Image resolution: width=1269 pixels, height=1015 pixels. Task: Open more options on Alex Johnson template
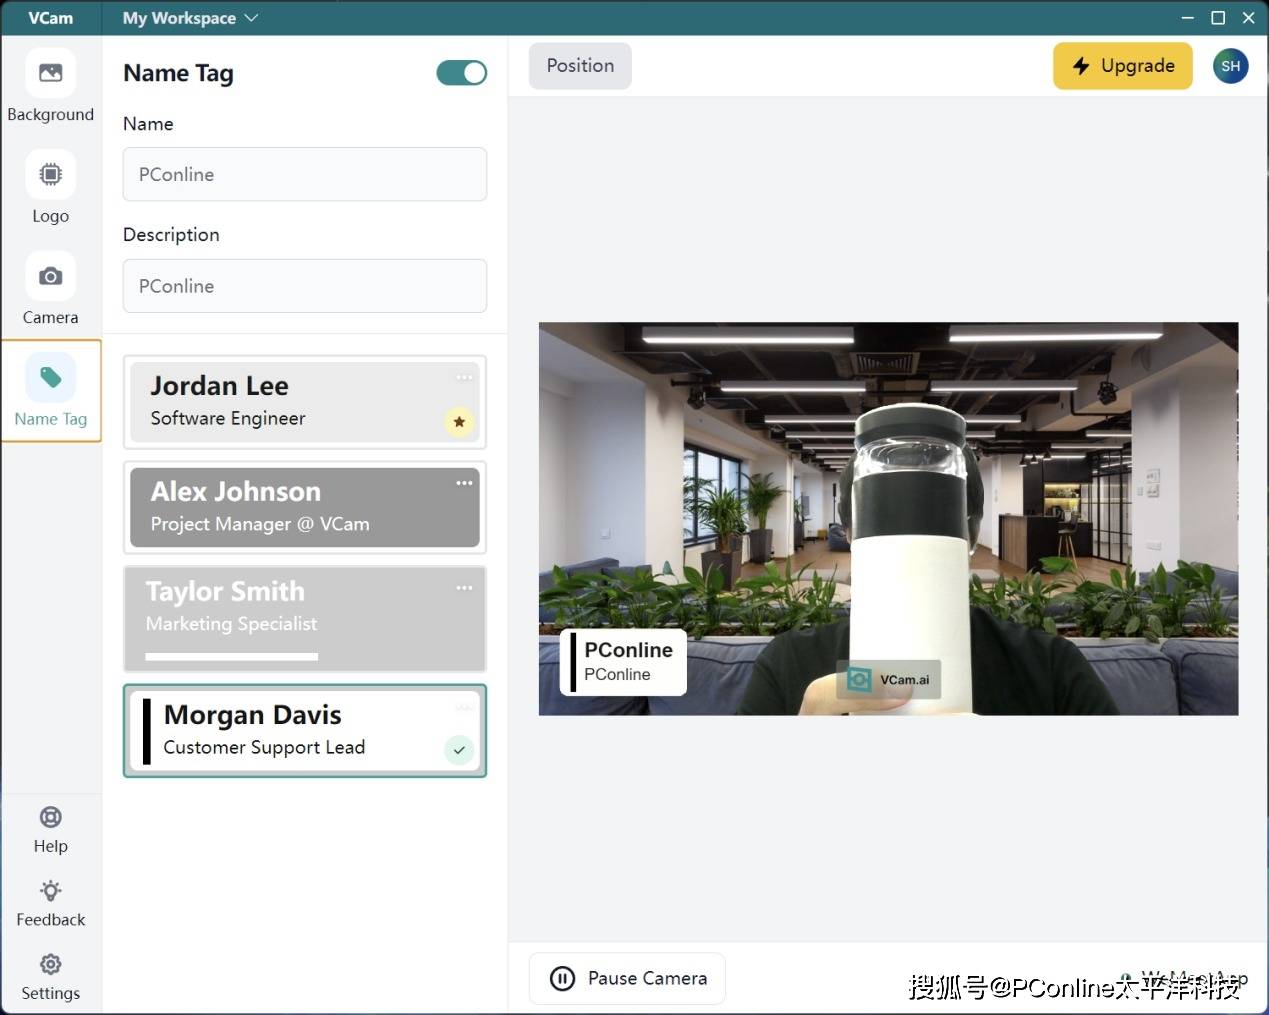pyautogui.click(x=464, y=483)
